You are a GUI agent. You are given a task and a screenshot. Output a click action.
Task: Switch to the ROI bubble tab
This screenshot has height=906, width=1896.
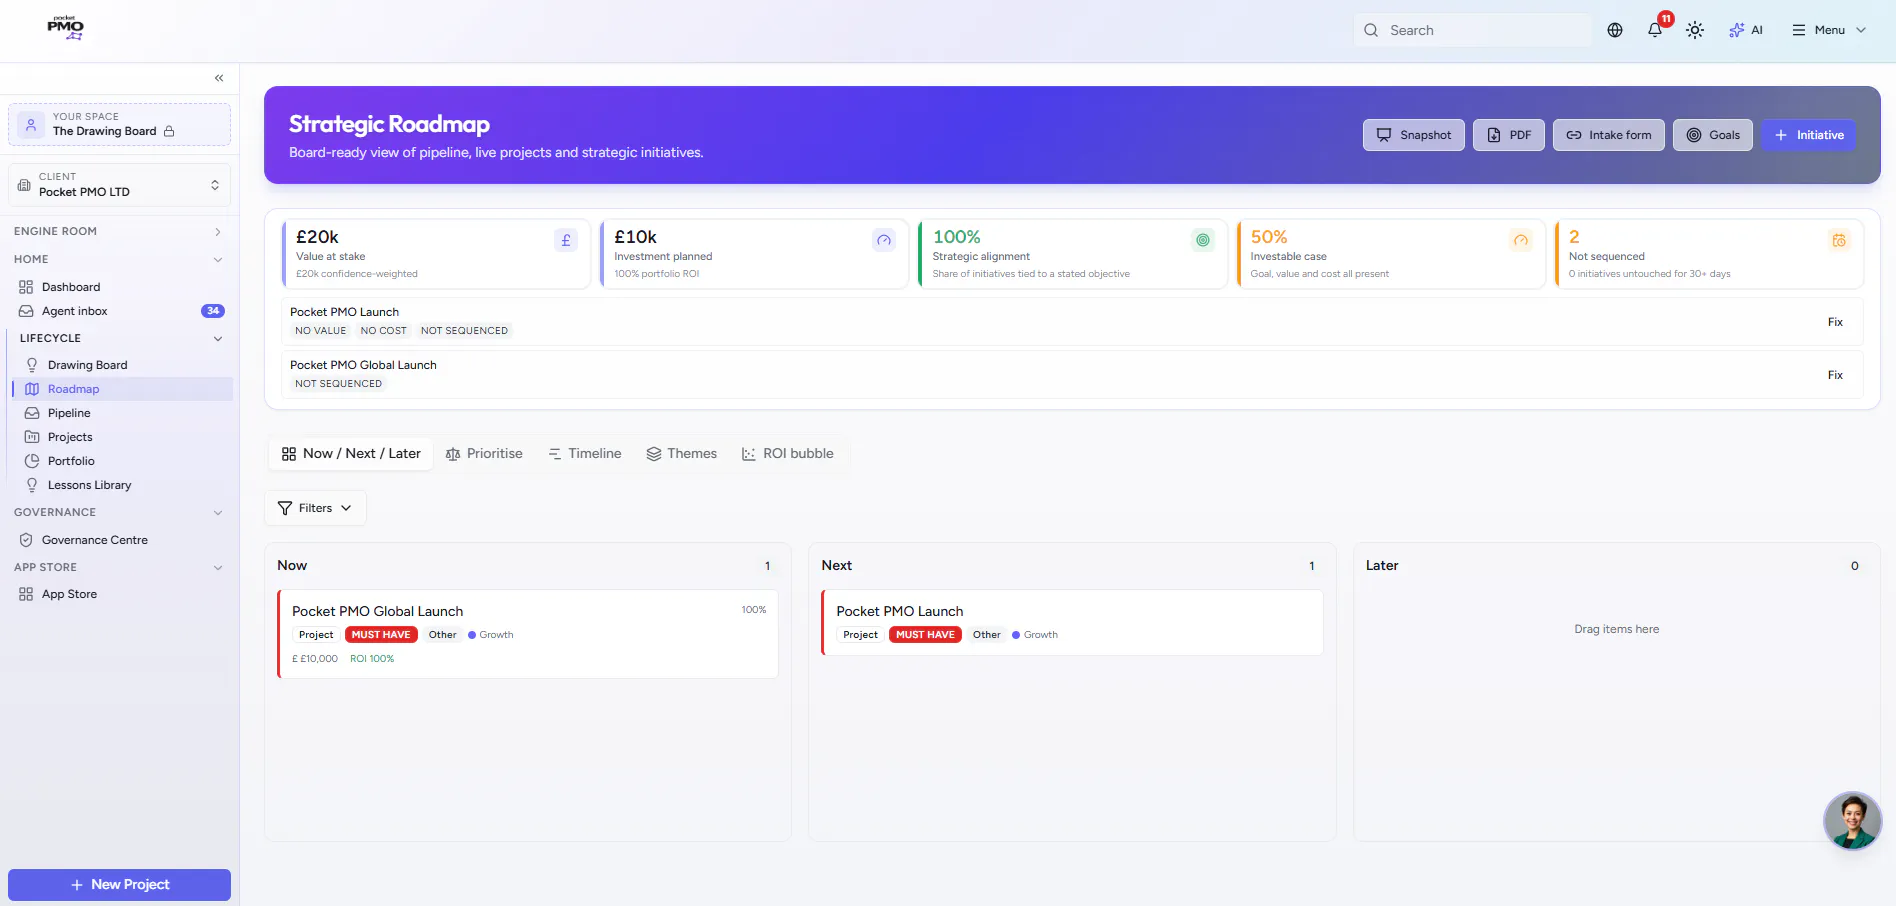(788, 454)
